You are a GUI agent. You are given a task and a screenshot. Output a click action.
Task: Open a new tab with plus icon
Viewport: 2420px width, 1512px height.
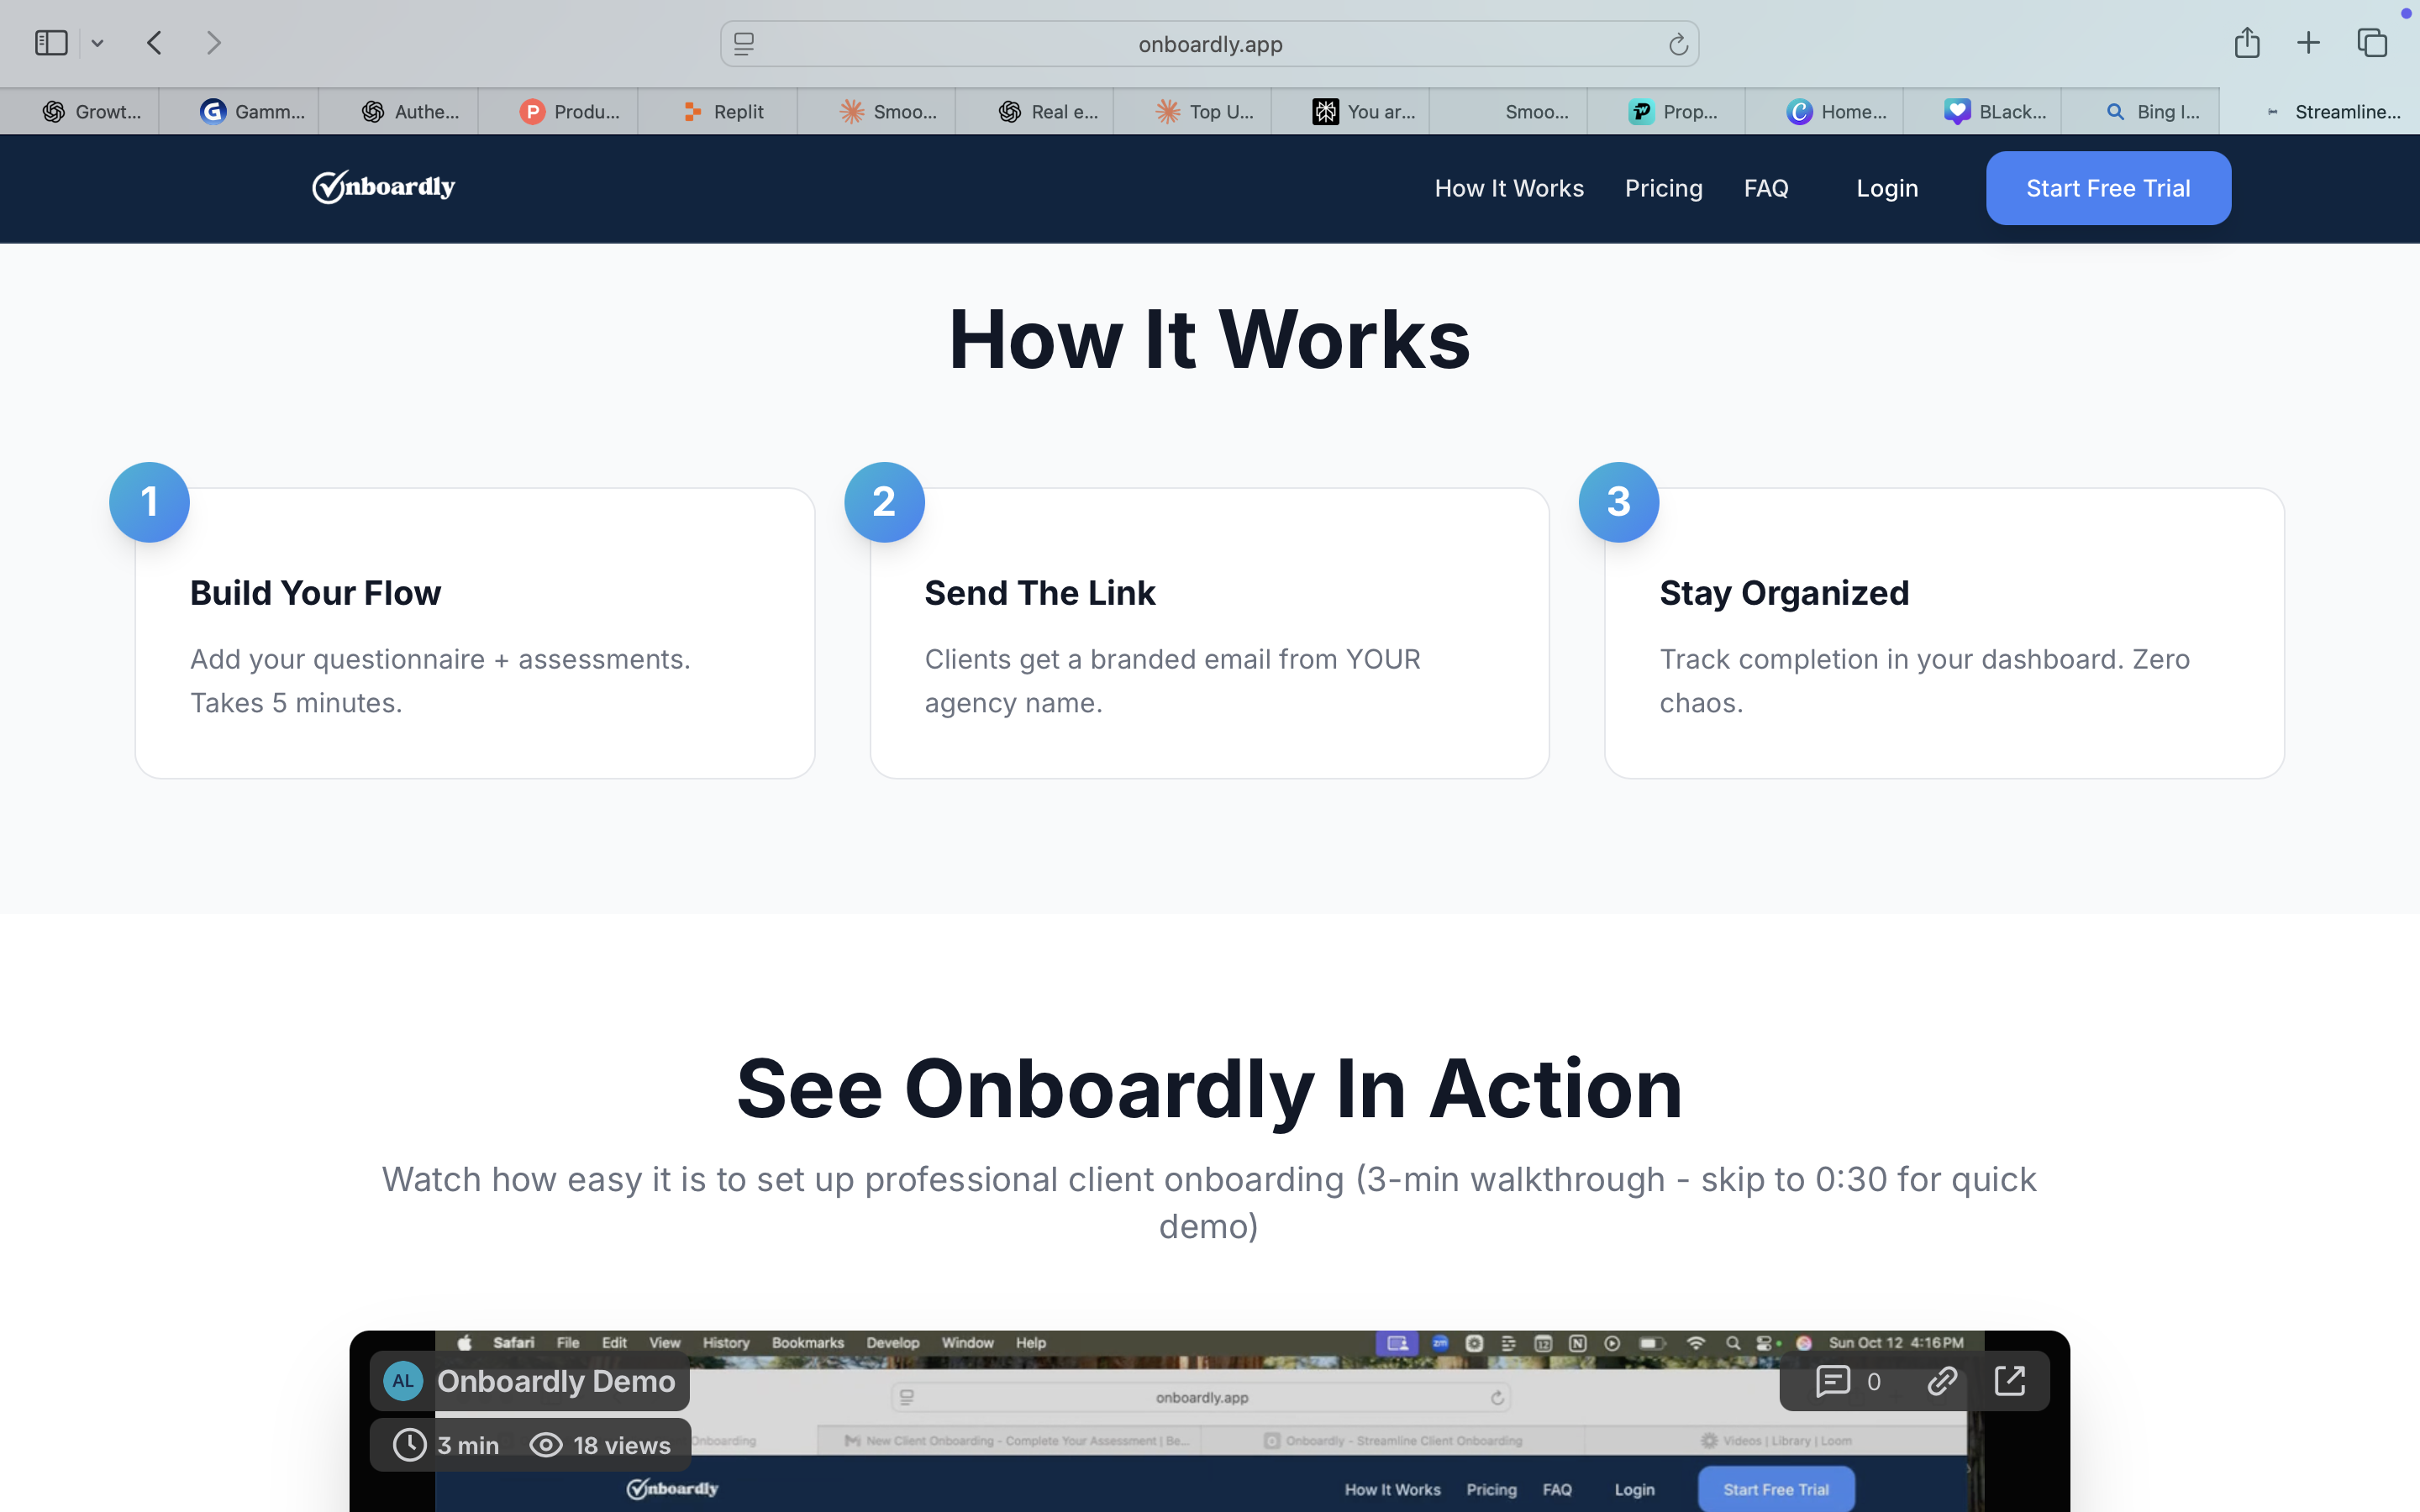tap(2308, 43)
